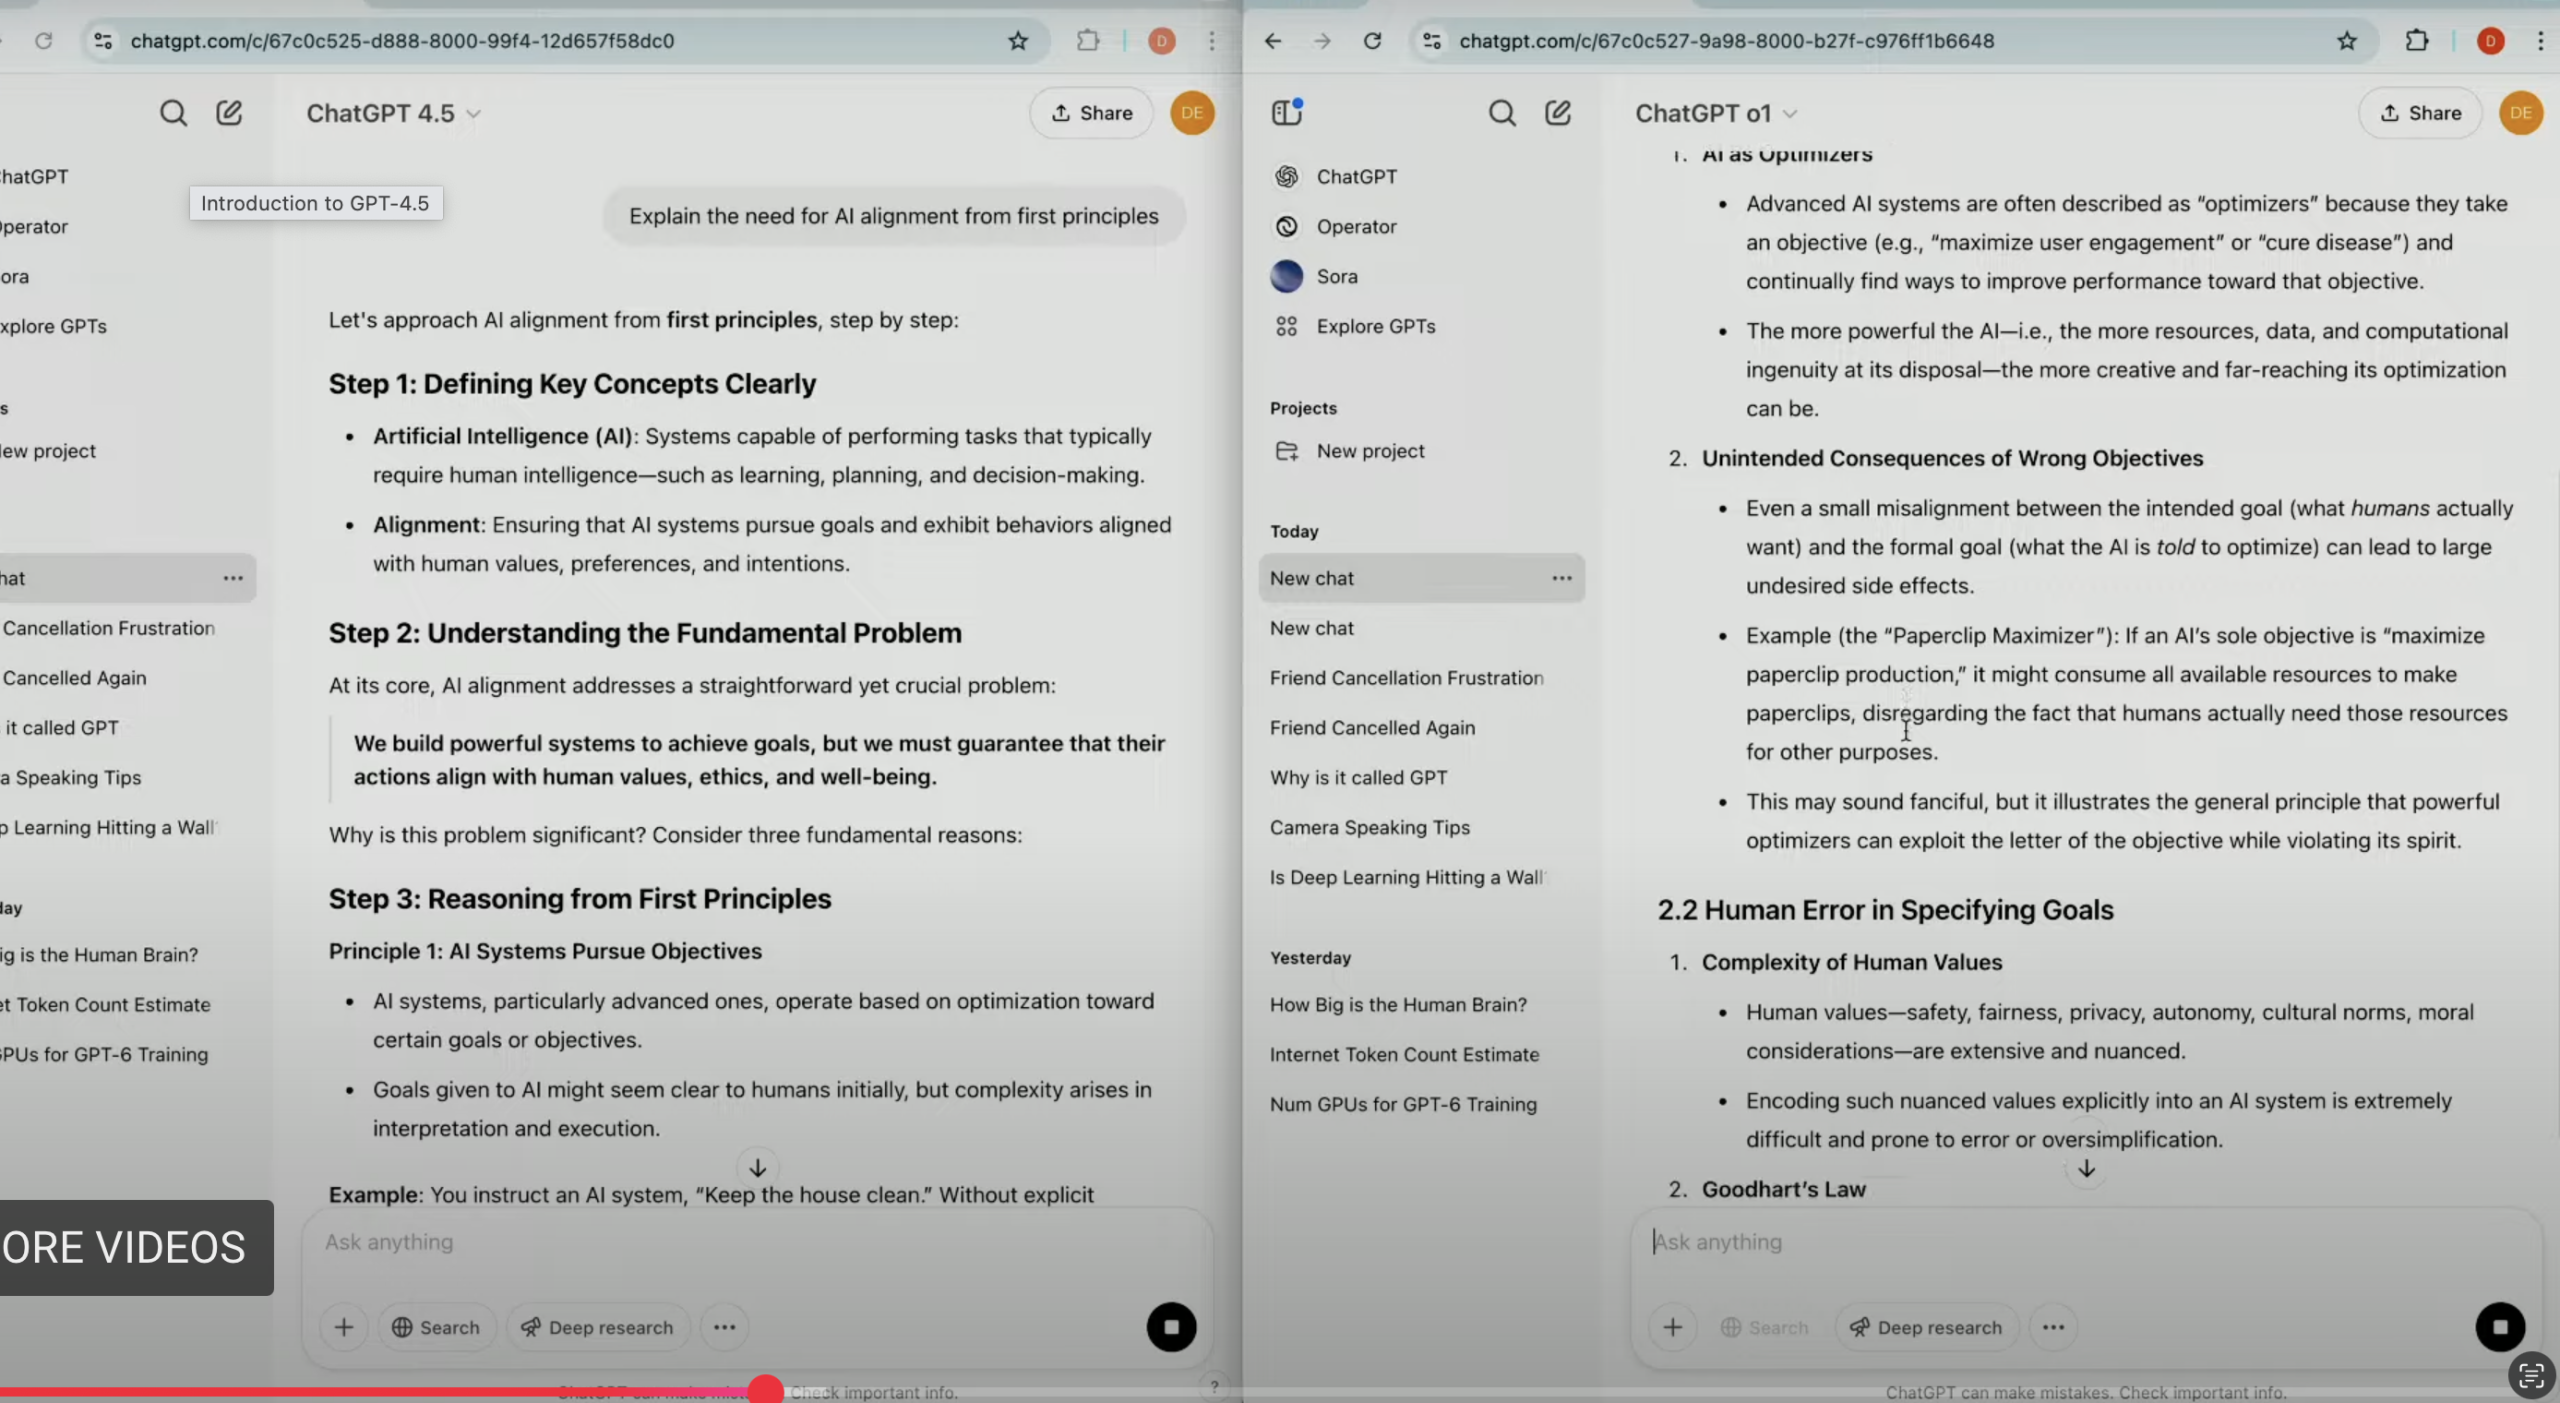The width and height of the screenshot is (2560, 1403).
Task: Open Is Deep Learning Hitting a Wall chat, right sidebar
Action: click(1421, 878)
